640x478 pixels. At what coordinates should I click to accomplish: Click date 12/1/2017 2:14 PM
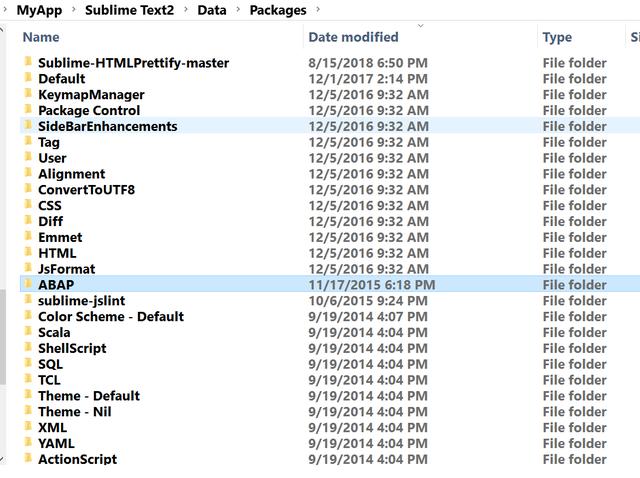368,79
